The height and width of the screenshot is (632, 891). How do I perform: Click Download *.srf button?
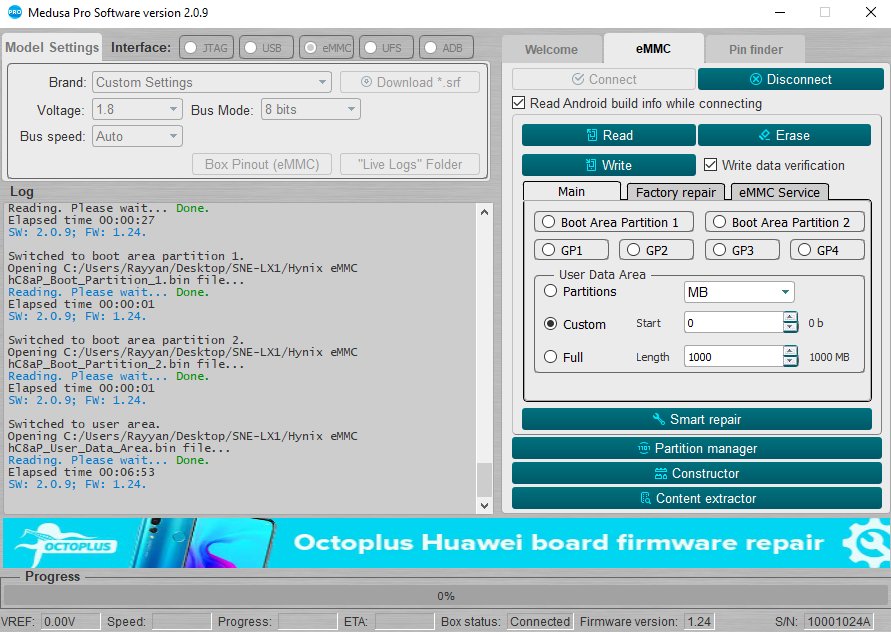tap(410, 82)
